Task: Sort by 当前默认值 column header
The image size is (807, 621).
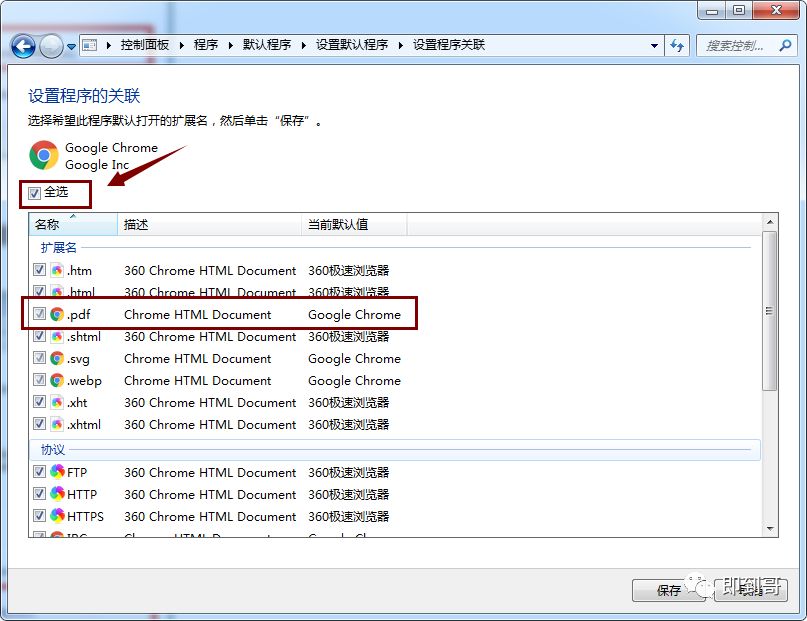Action: pyautogui.click(x=354, y=225)
